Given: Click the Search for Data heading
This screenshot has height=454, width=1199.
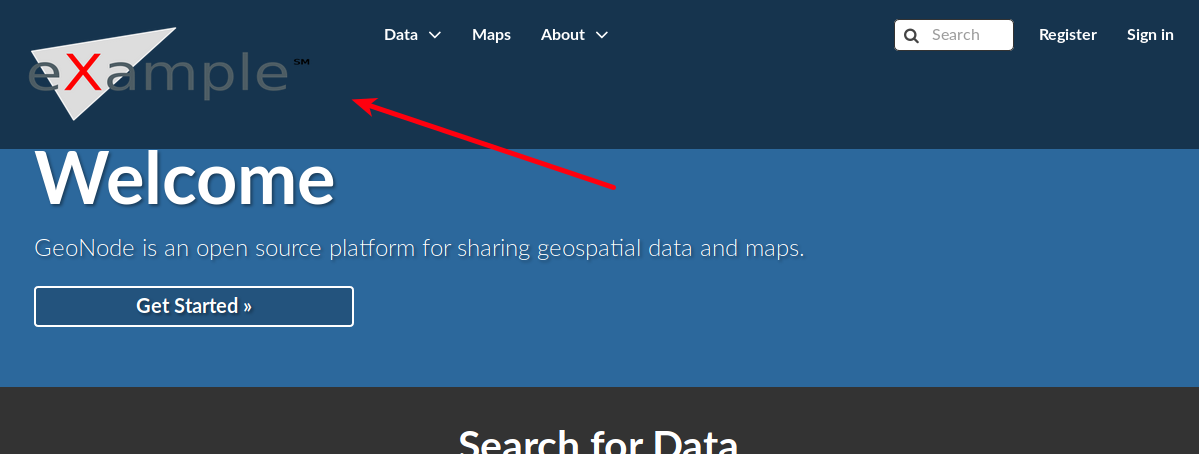Looking at the screenshot, I should (x=599, y=441).
